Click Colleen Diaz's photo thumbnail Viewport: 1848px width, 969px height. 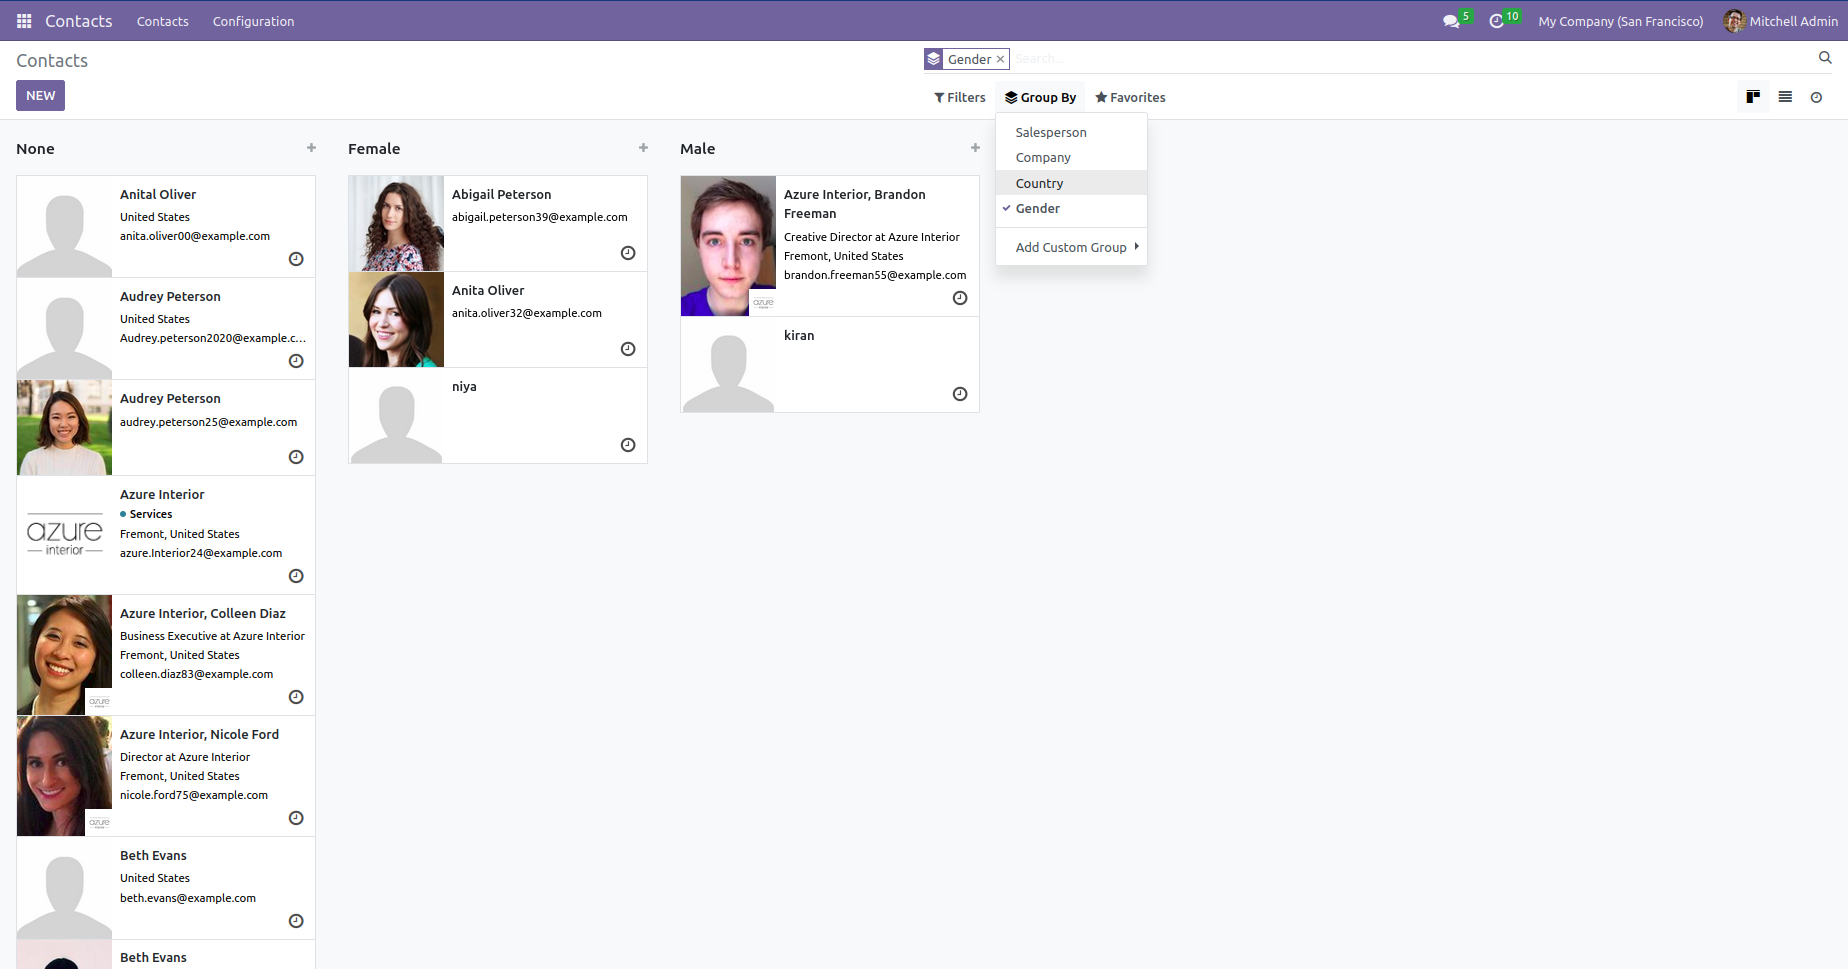[64, 655]
